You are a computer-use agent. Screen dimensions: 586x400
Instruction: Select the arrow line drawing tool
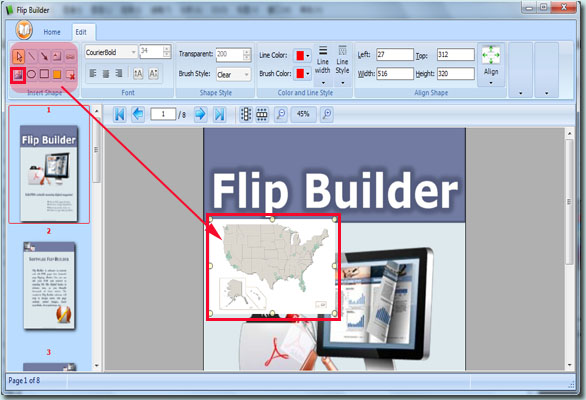click(44, 56)
